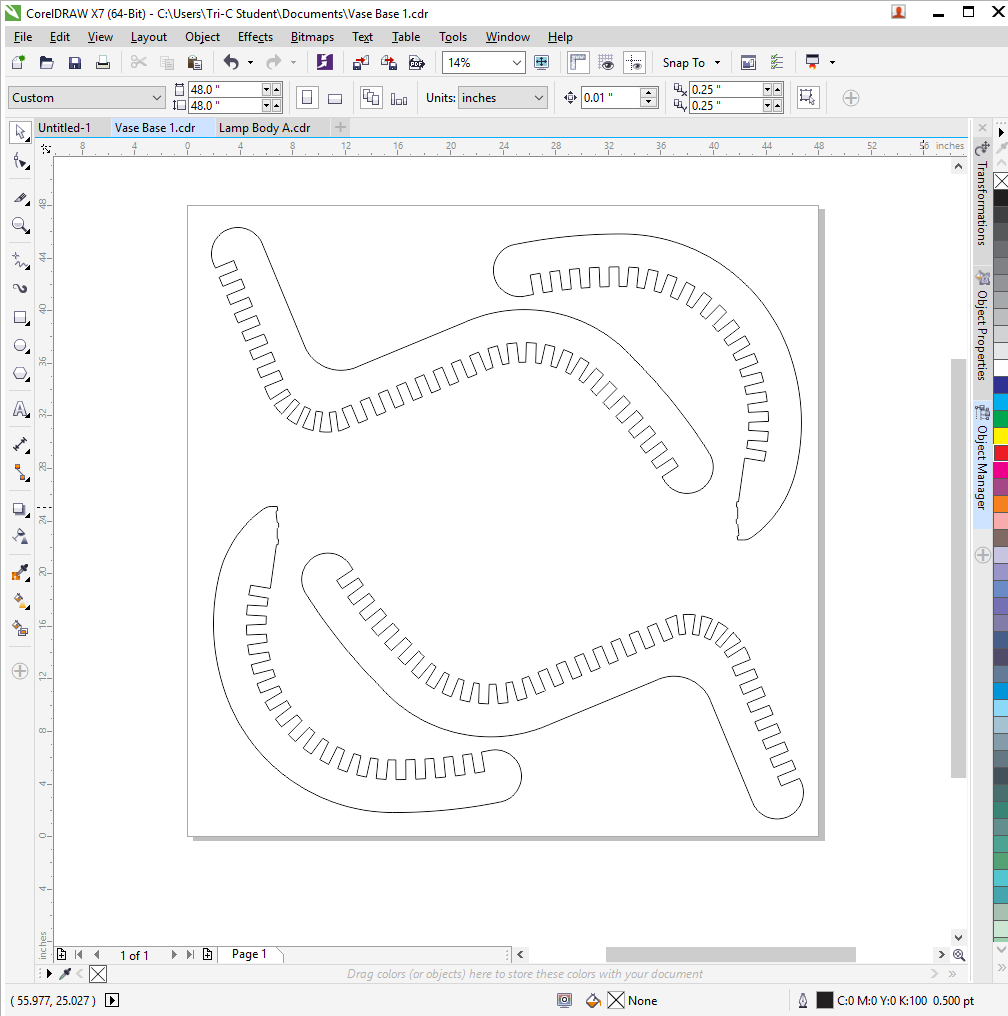Pick the orange swatch in palette
The width and height of the screenshot is (1008, 1016).
[1001, 503]
